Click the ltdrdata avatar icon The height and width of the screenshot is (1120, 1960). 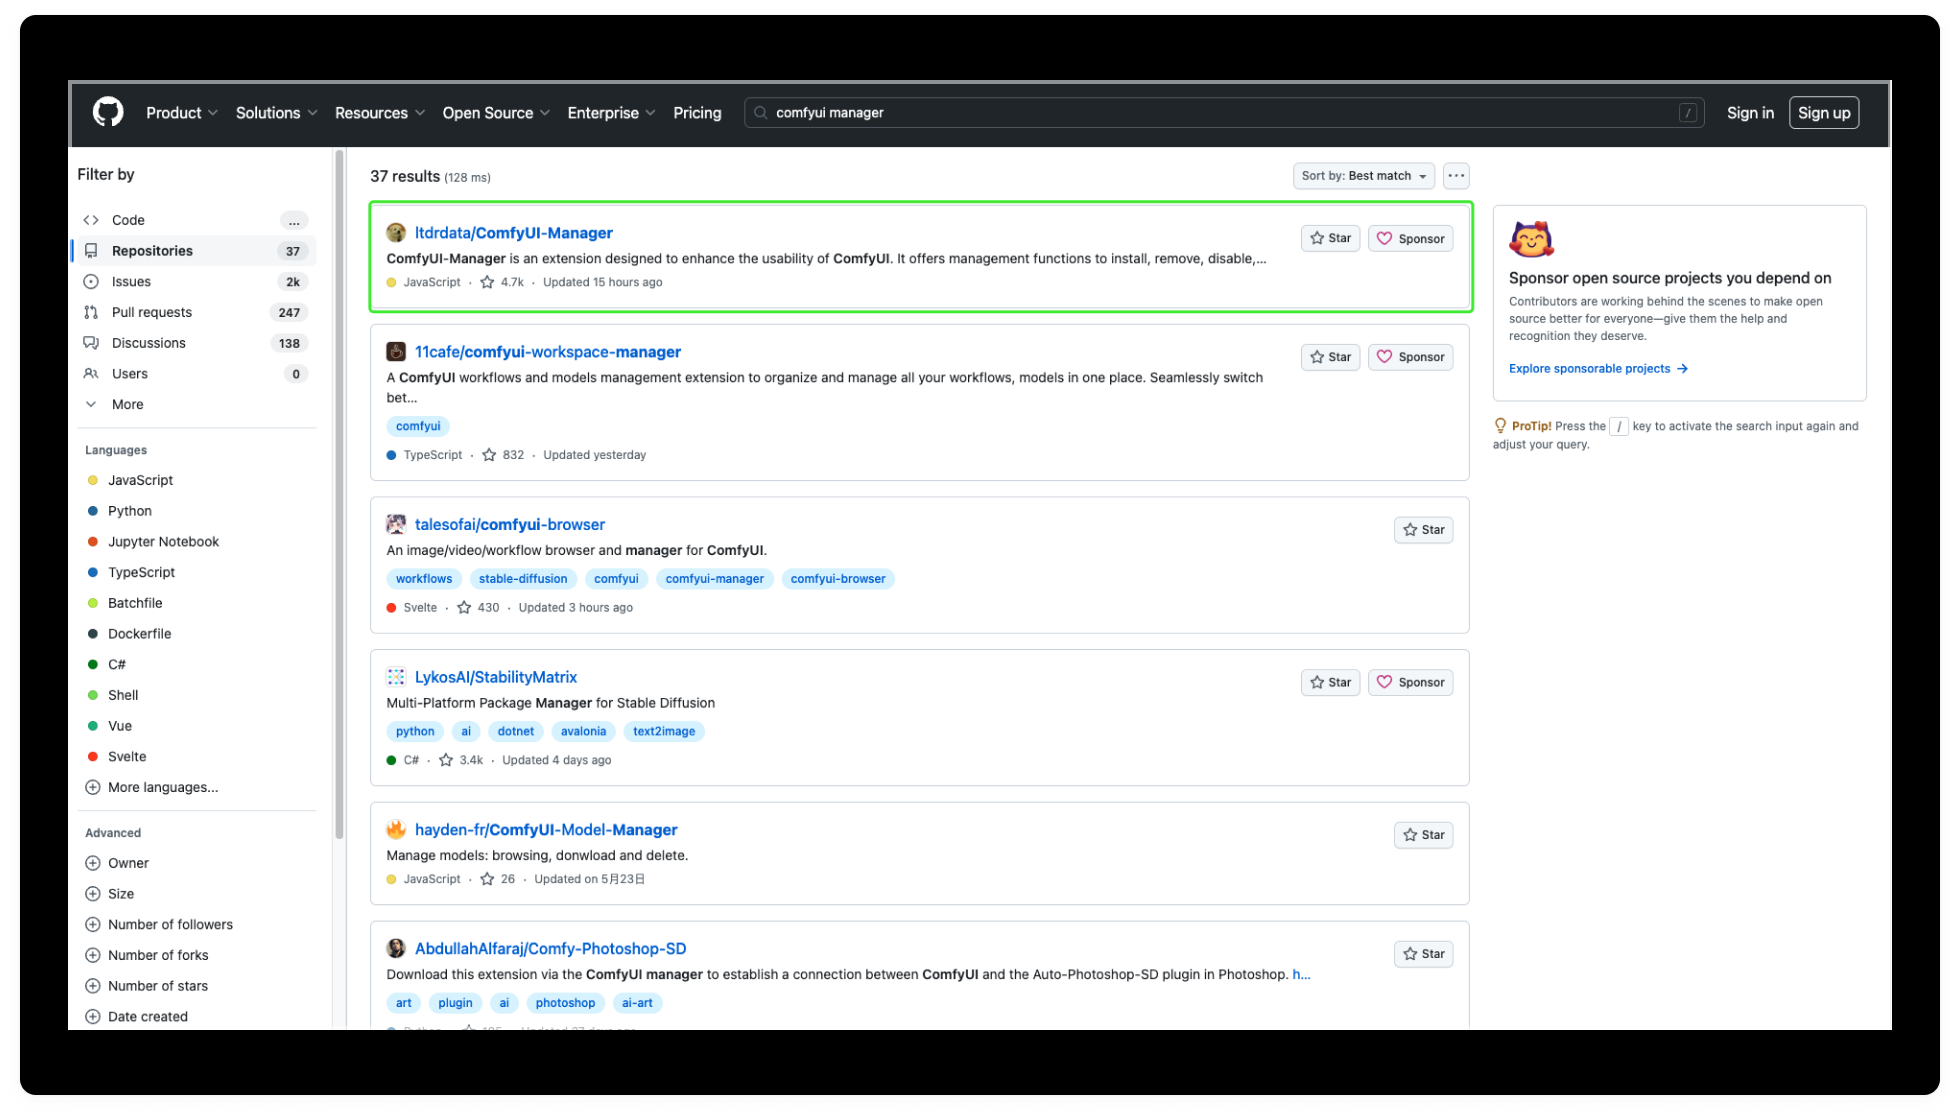pyautogui.click(x=396, y=233)
